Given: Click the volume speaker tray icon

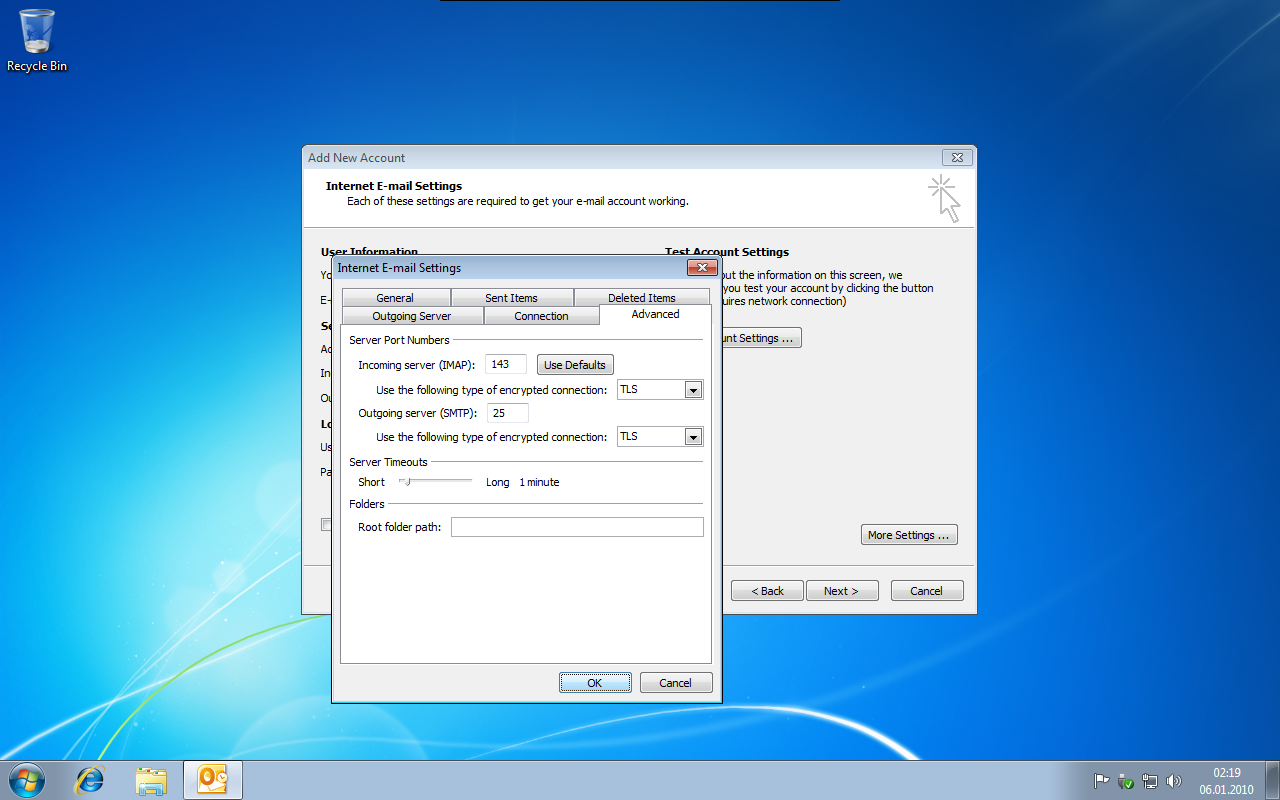Looking at the screenshot, I should pos(1173,781).
